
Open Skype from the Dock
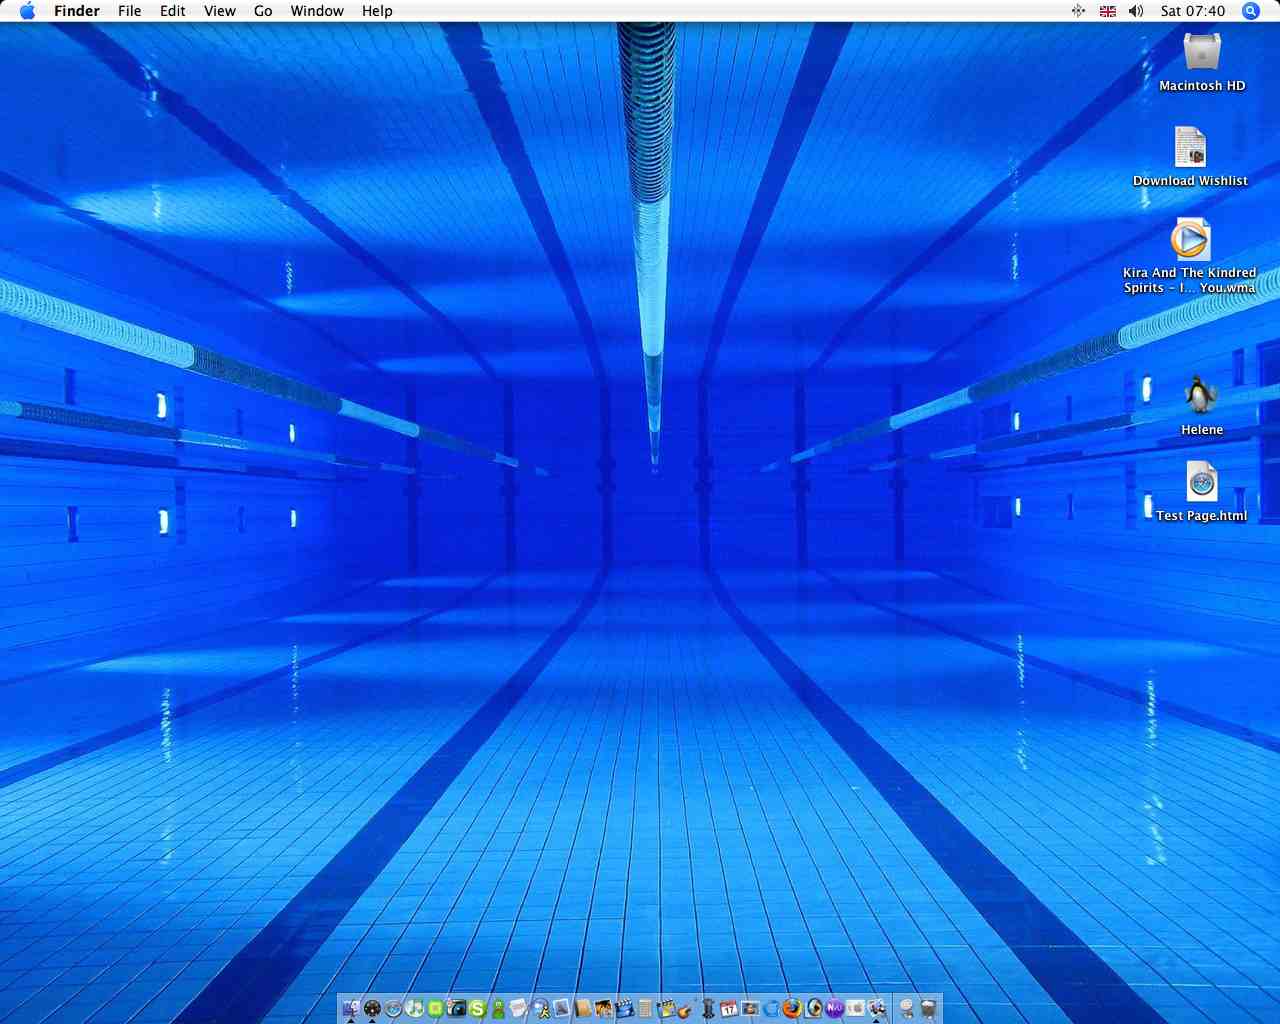pyautogui.click(x=477, y=1008)
